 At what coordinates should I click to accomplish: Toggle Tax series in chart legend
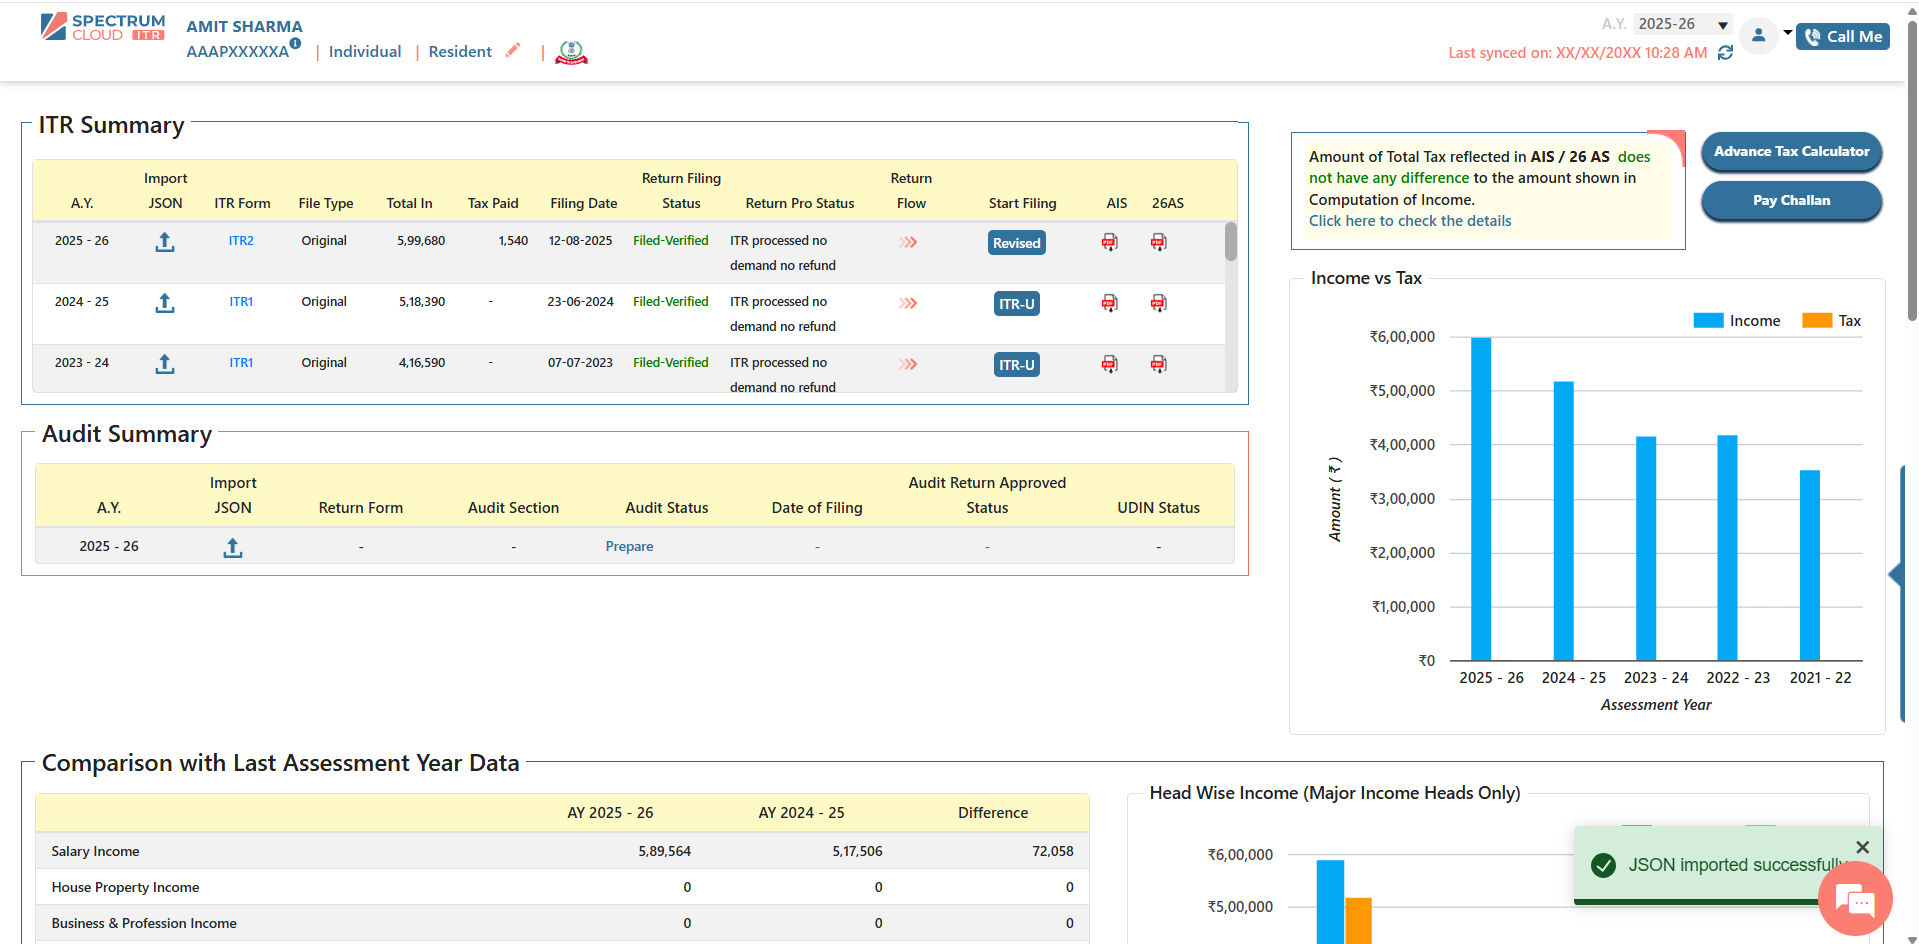[x=1831, y=321]
